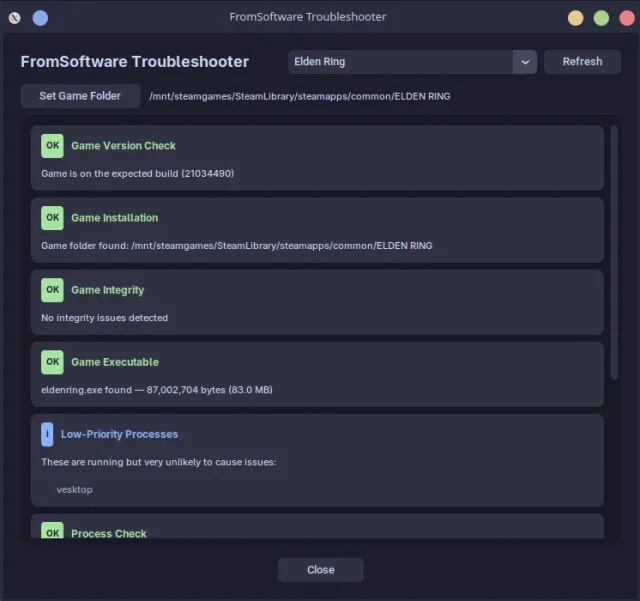Click the 'FromSoftware Troubleshooter' main heading
The image size is (640, 601).
point(135,62)
